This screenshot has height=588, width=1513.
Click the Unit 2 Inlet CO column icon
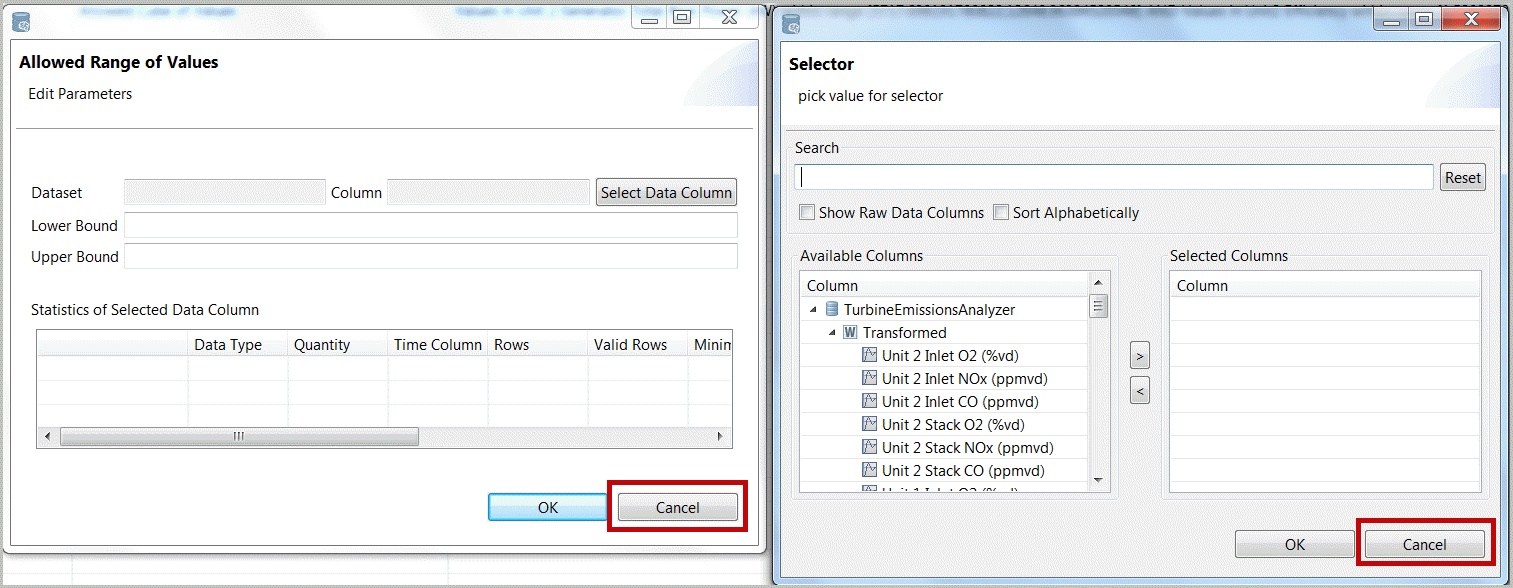click(x=869, y=401)
